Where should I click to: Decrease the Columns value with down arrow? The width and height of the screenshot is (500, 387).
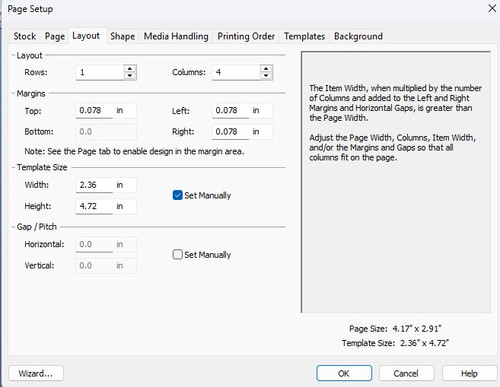click(266, 76)
